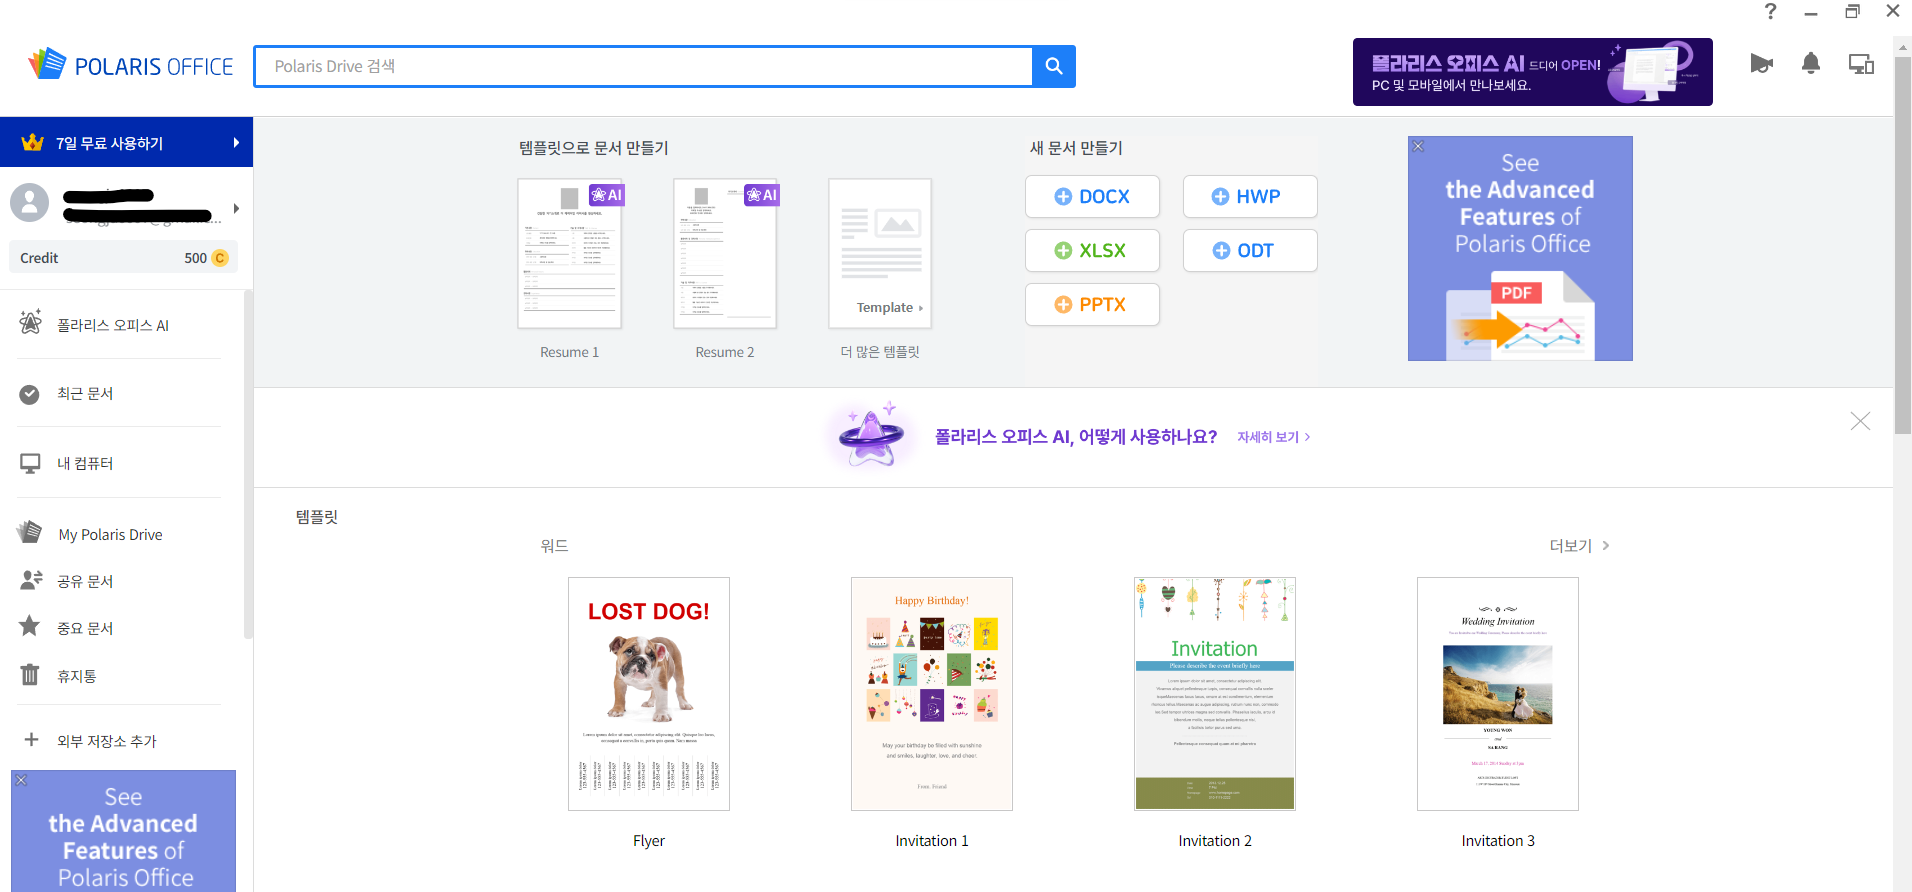
Task: Click the main page vertical scrollbar
Action: [x=1902, y=245]
